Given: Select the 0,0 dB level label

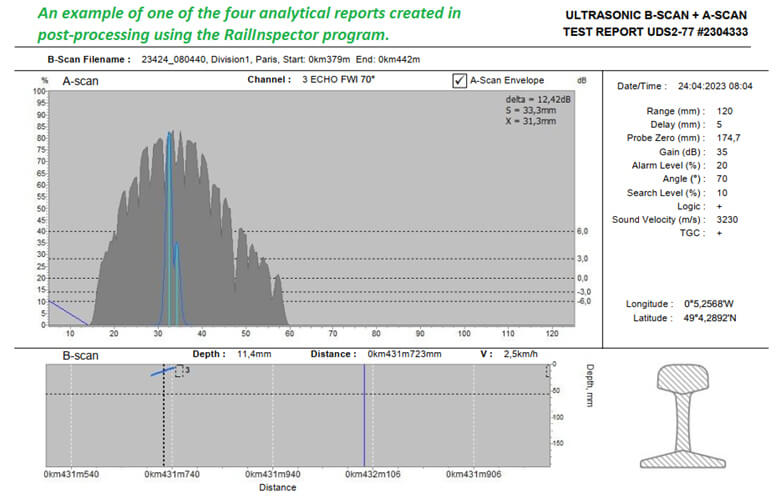Looking at the screenshot, I should (x=582, y=278).
